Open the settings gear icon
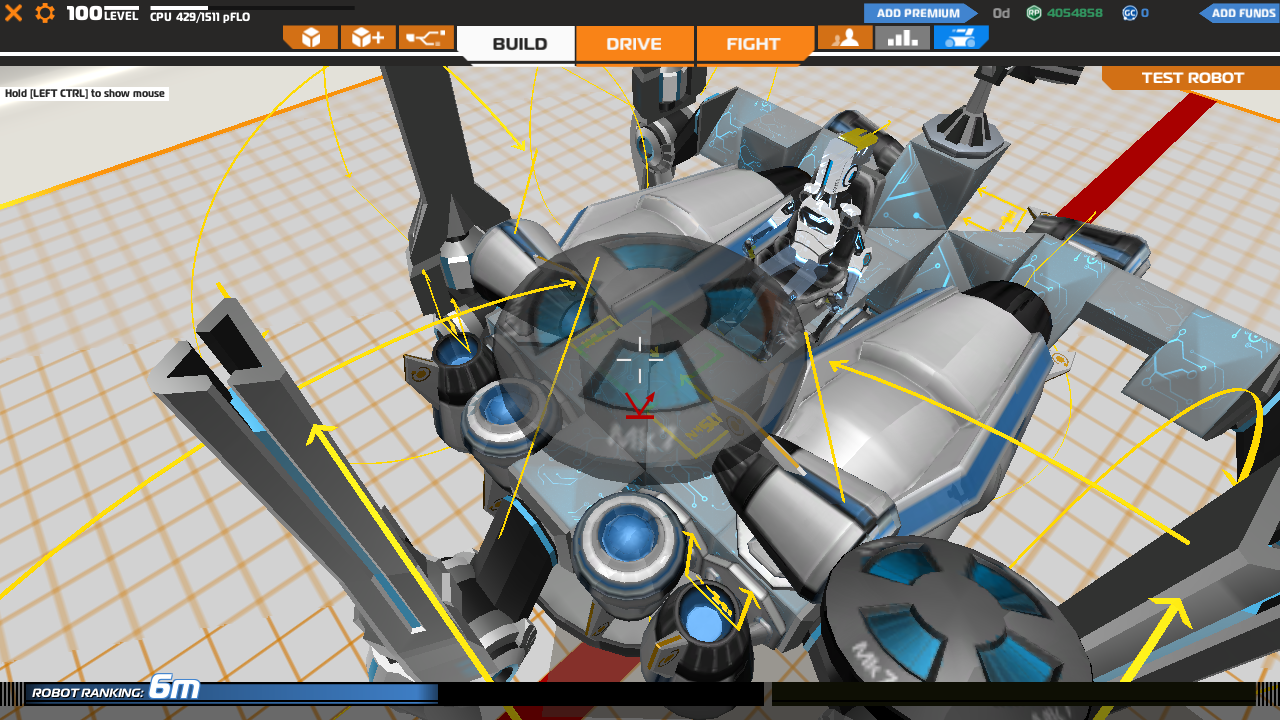This screenshot has width=1280, height=720. tap(45, 13)
